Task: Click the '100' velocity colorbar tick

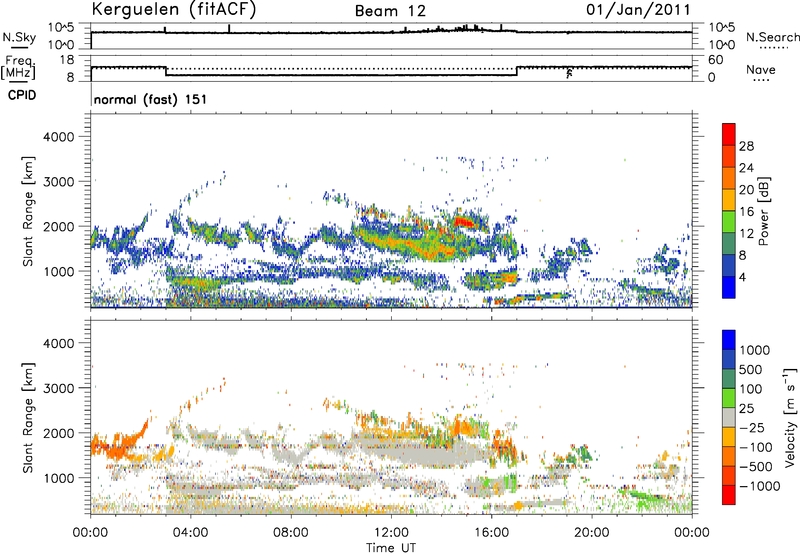Action: 751,389
